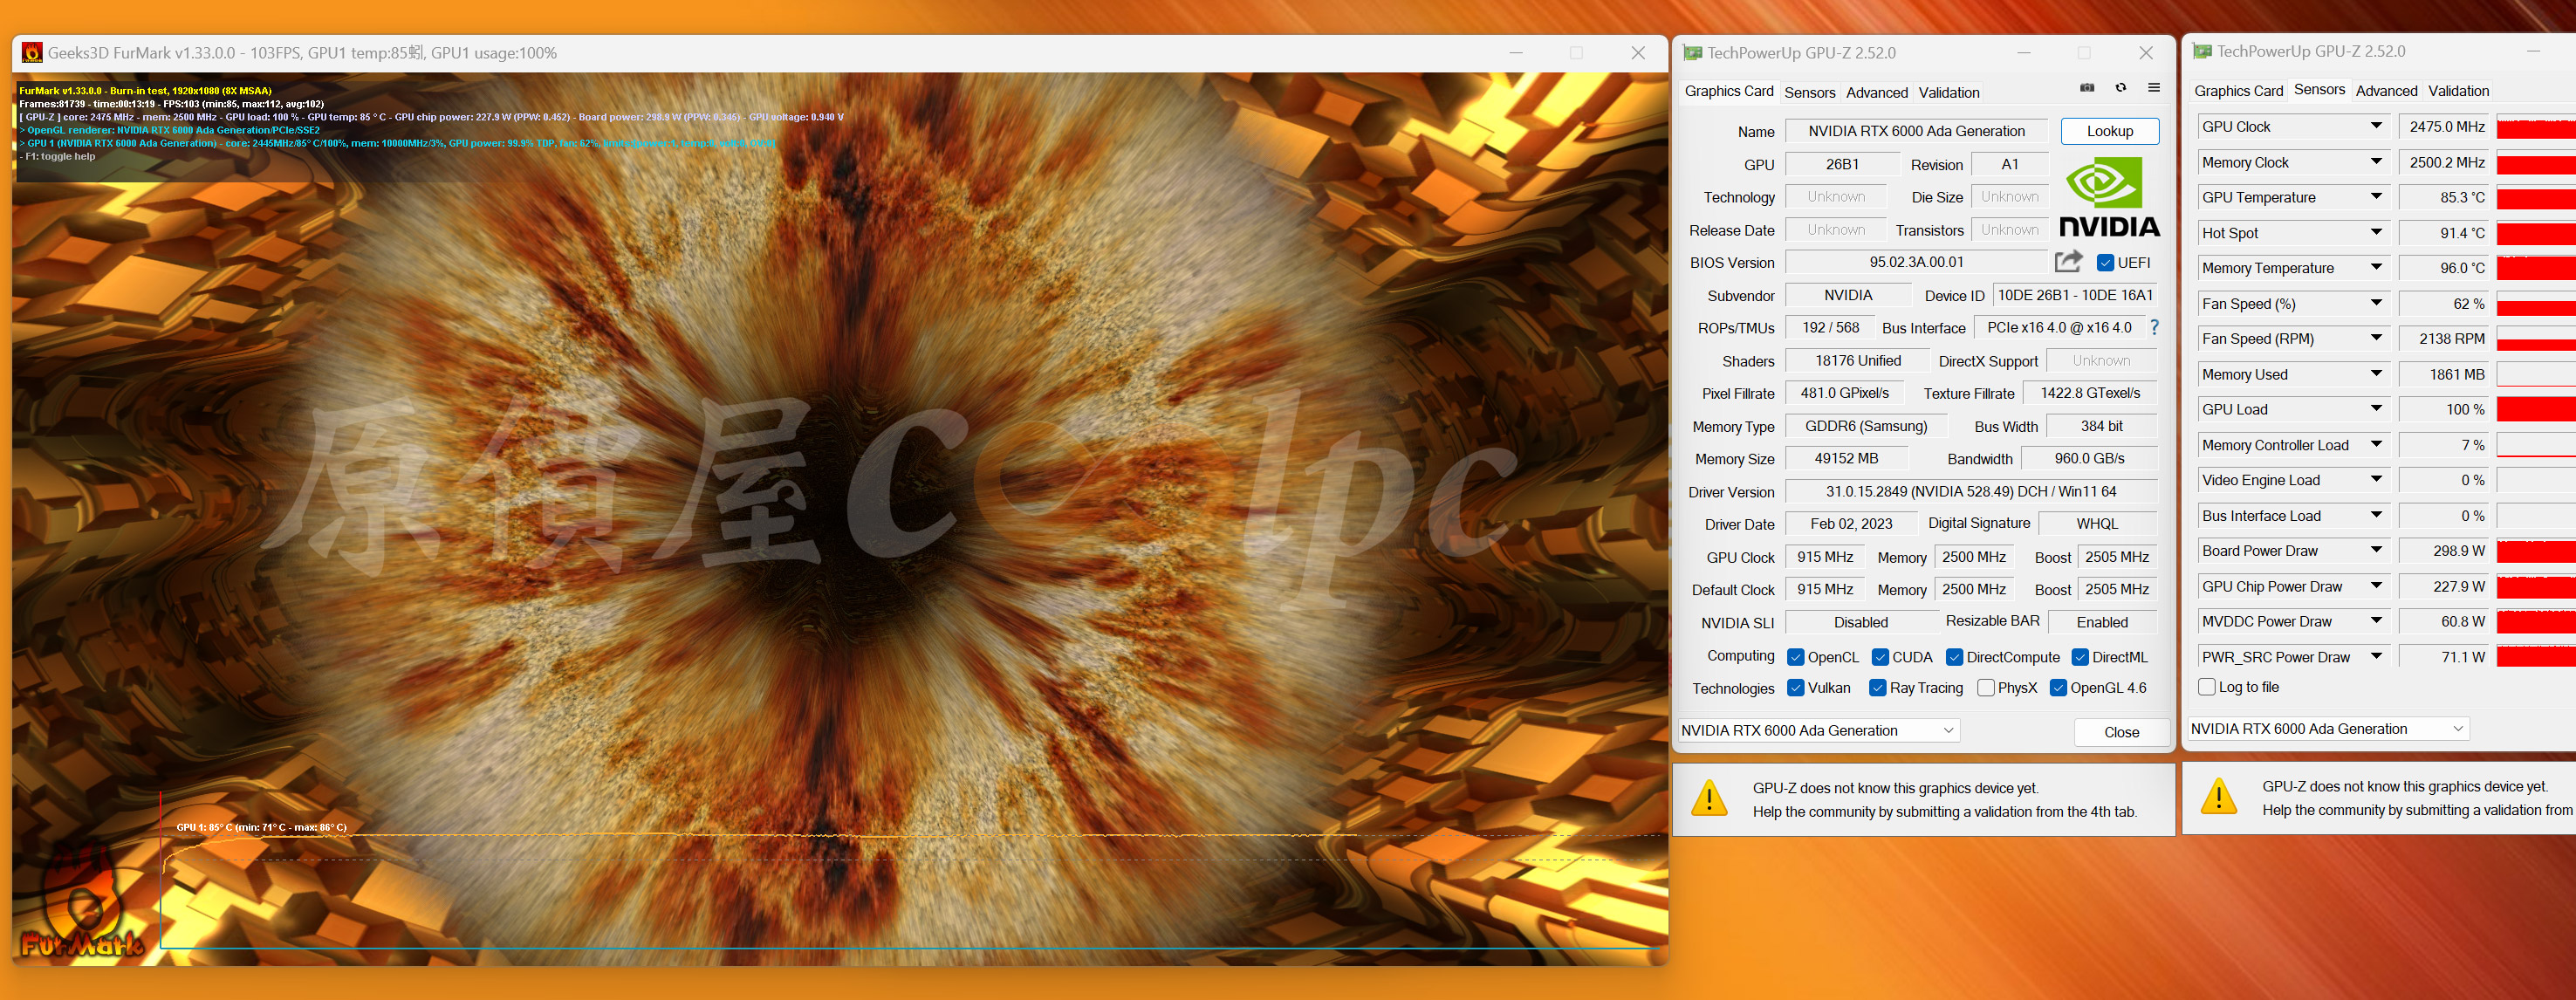Screen dimensions: 2576x1000
Task: Open PWR_SRC Power Draw sensor dropdown arrow
Action: [2377, 656]
